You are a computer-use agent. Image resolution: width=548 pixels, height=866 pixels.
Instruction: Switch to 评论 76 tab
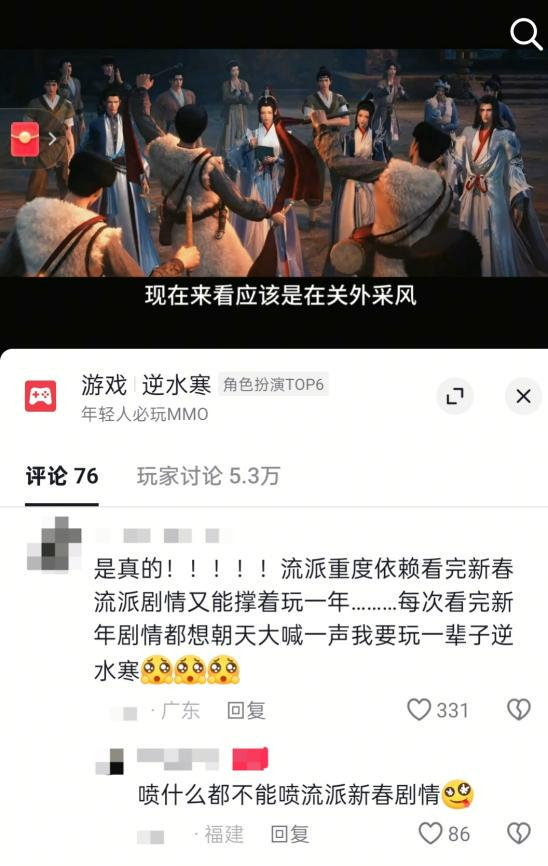click(x=62, y=476)
